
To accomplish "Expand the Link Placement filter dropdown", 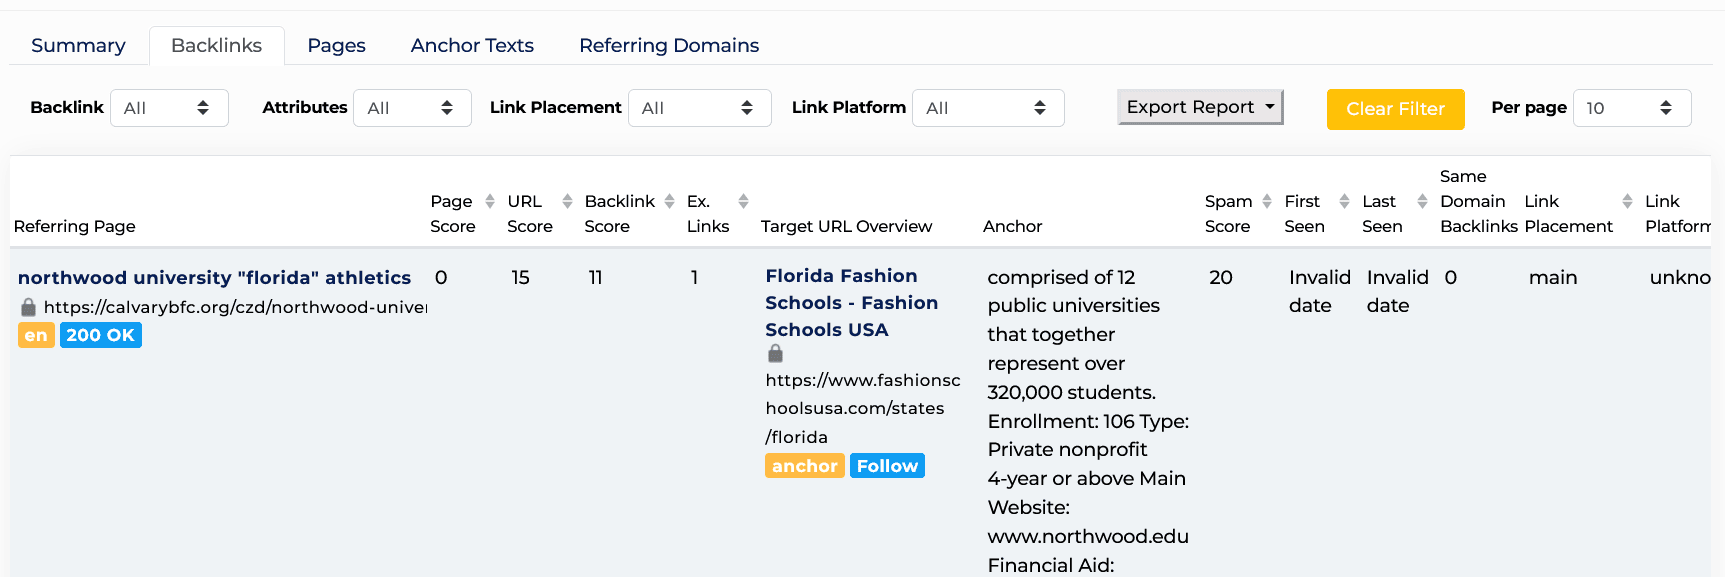I will (699, 108).
